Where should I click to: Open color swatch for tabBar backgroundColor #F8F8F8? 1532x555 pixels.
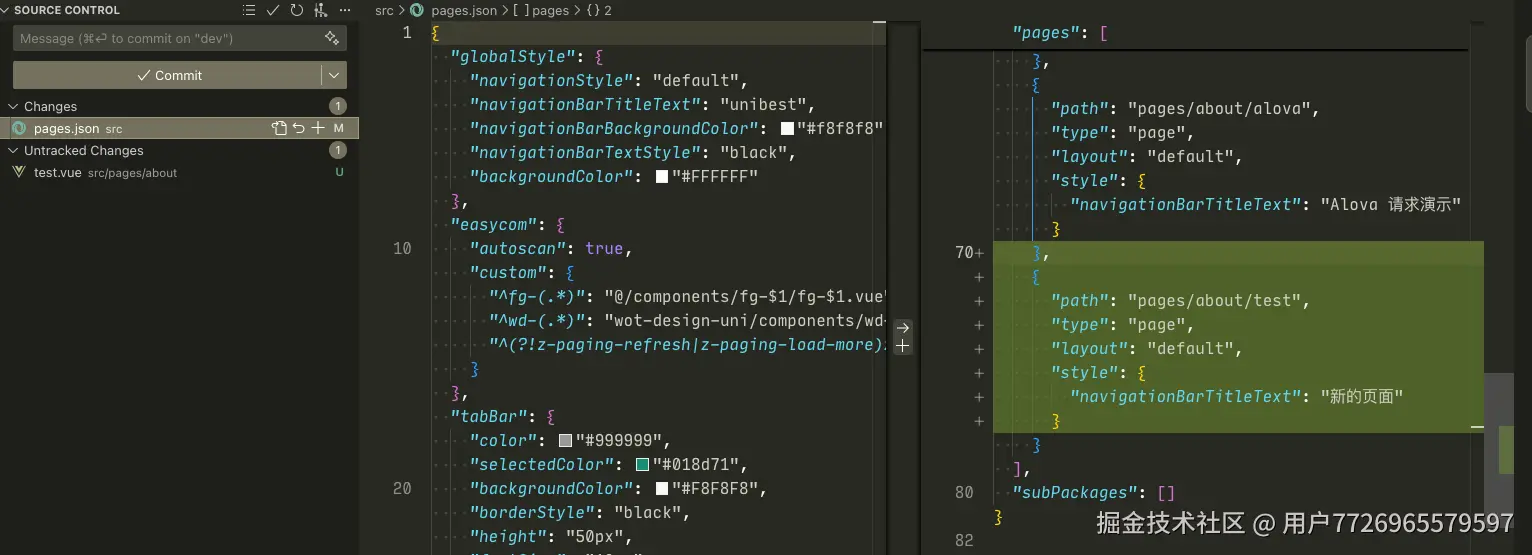point(662,489)
